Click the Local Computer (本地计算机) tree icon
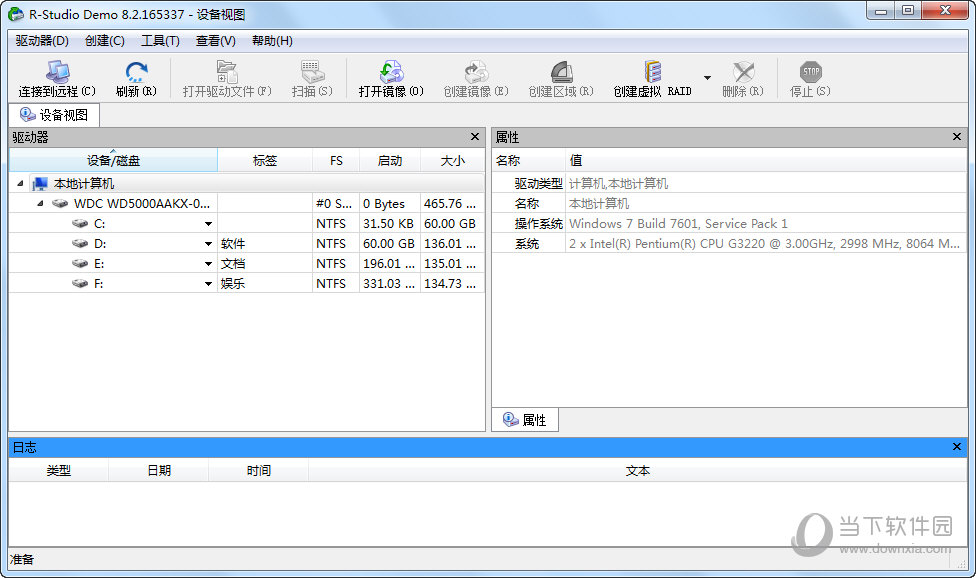Screen dimensions: 976x578 tap(40, 184)
